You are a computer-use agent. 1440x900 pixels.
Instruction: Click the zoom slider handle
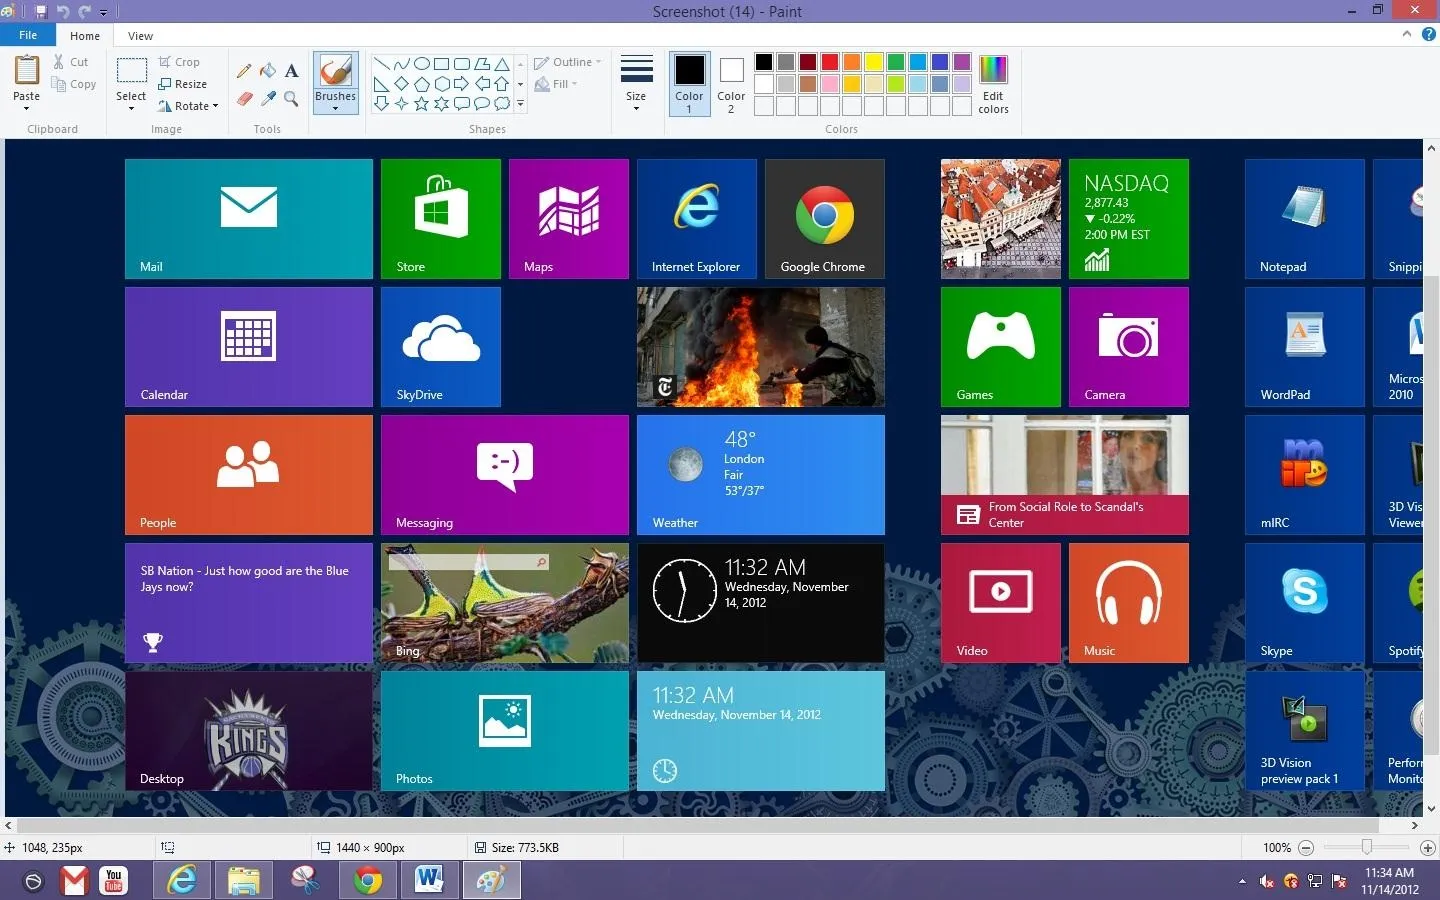coord(1366,848)
